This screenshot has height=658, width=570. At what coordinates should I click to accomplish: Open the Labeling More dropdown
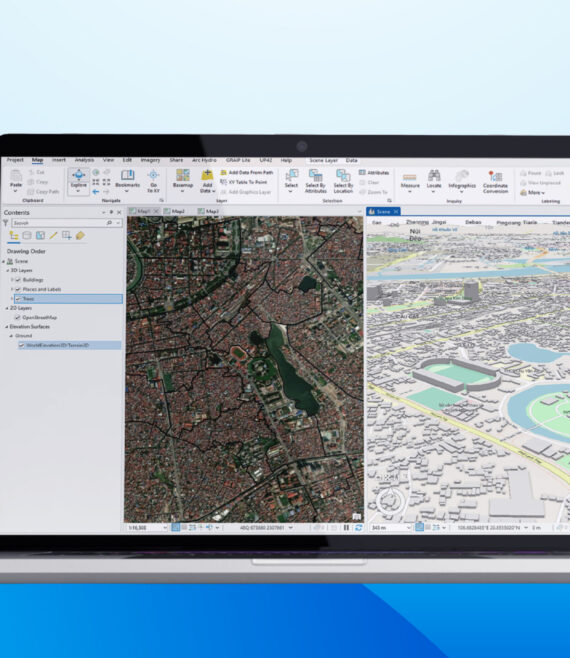pyautogui.click(x=533, y=193)
